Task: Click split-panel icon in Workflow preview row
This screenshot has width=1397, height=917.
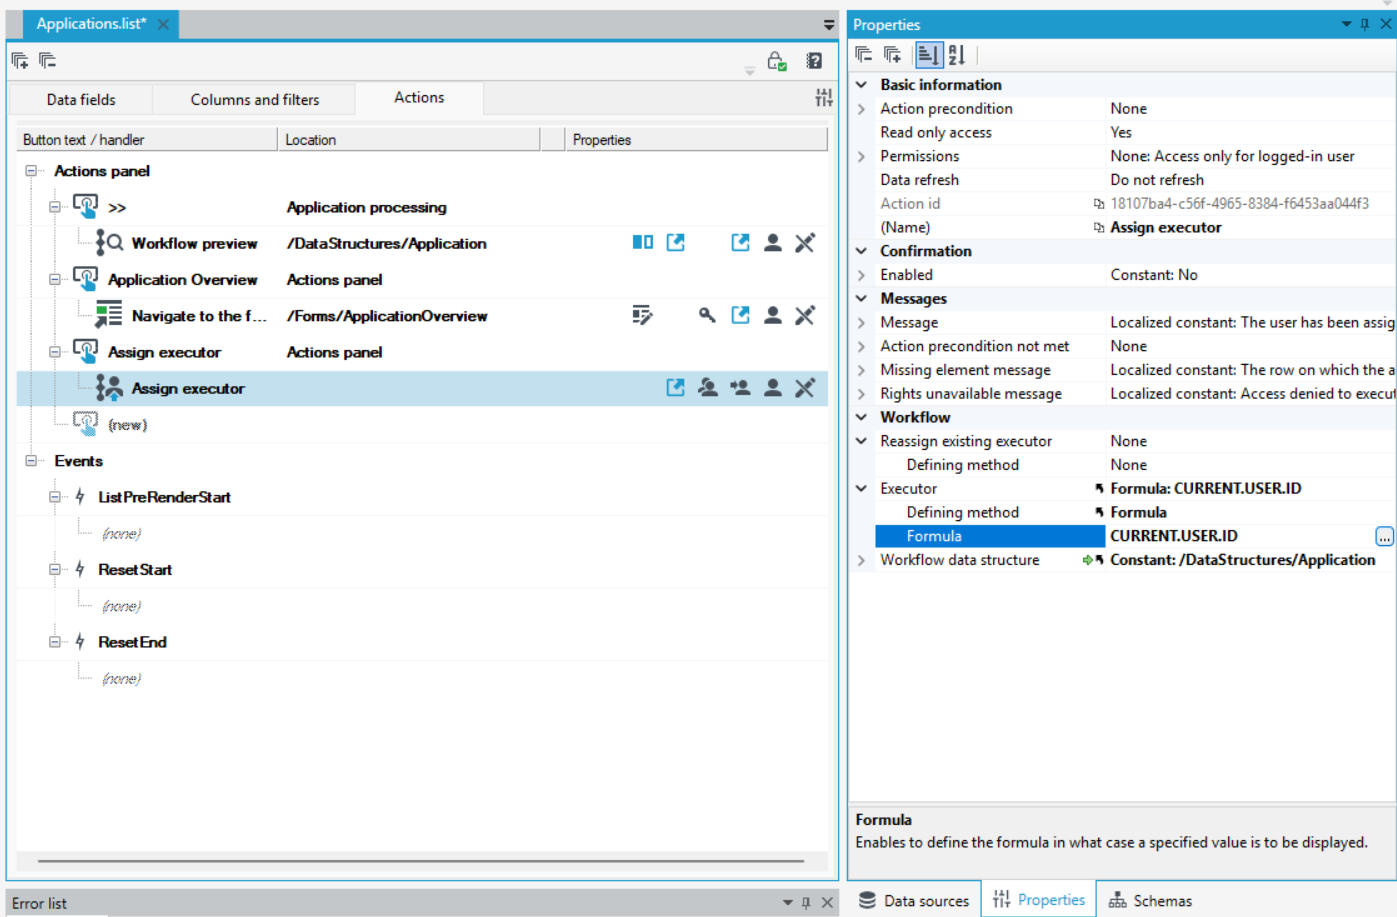Action: coord(643,242)
